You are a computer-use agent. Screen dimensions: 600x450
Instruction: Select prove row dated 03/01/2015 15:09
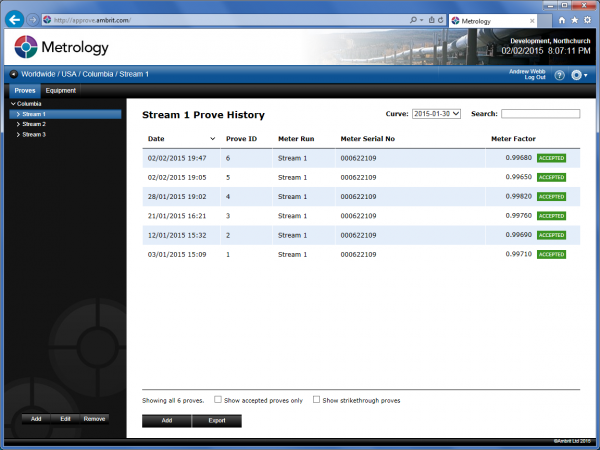pos(361,254)
